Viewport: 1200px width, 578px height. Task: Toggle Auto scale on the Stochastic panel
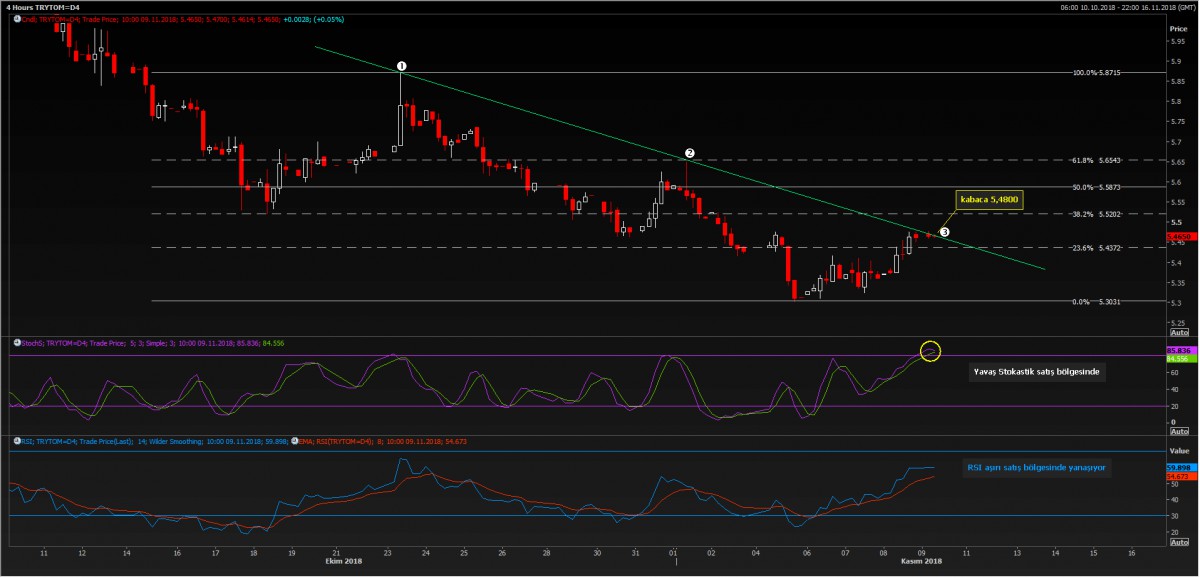[x=1179, y=431]
